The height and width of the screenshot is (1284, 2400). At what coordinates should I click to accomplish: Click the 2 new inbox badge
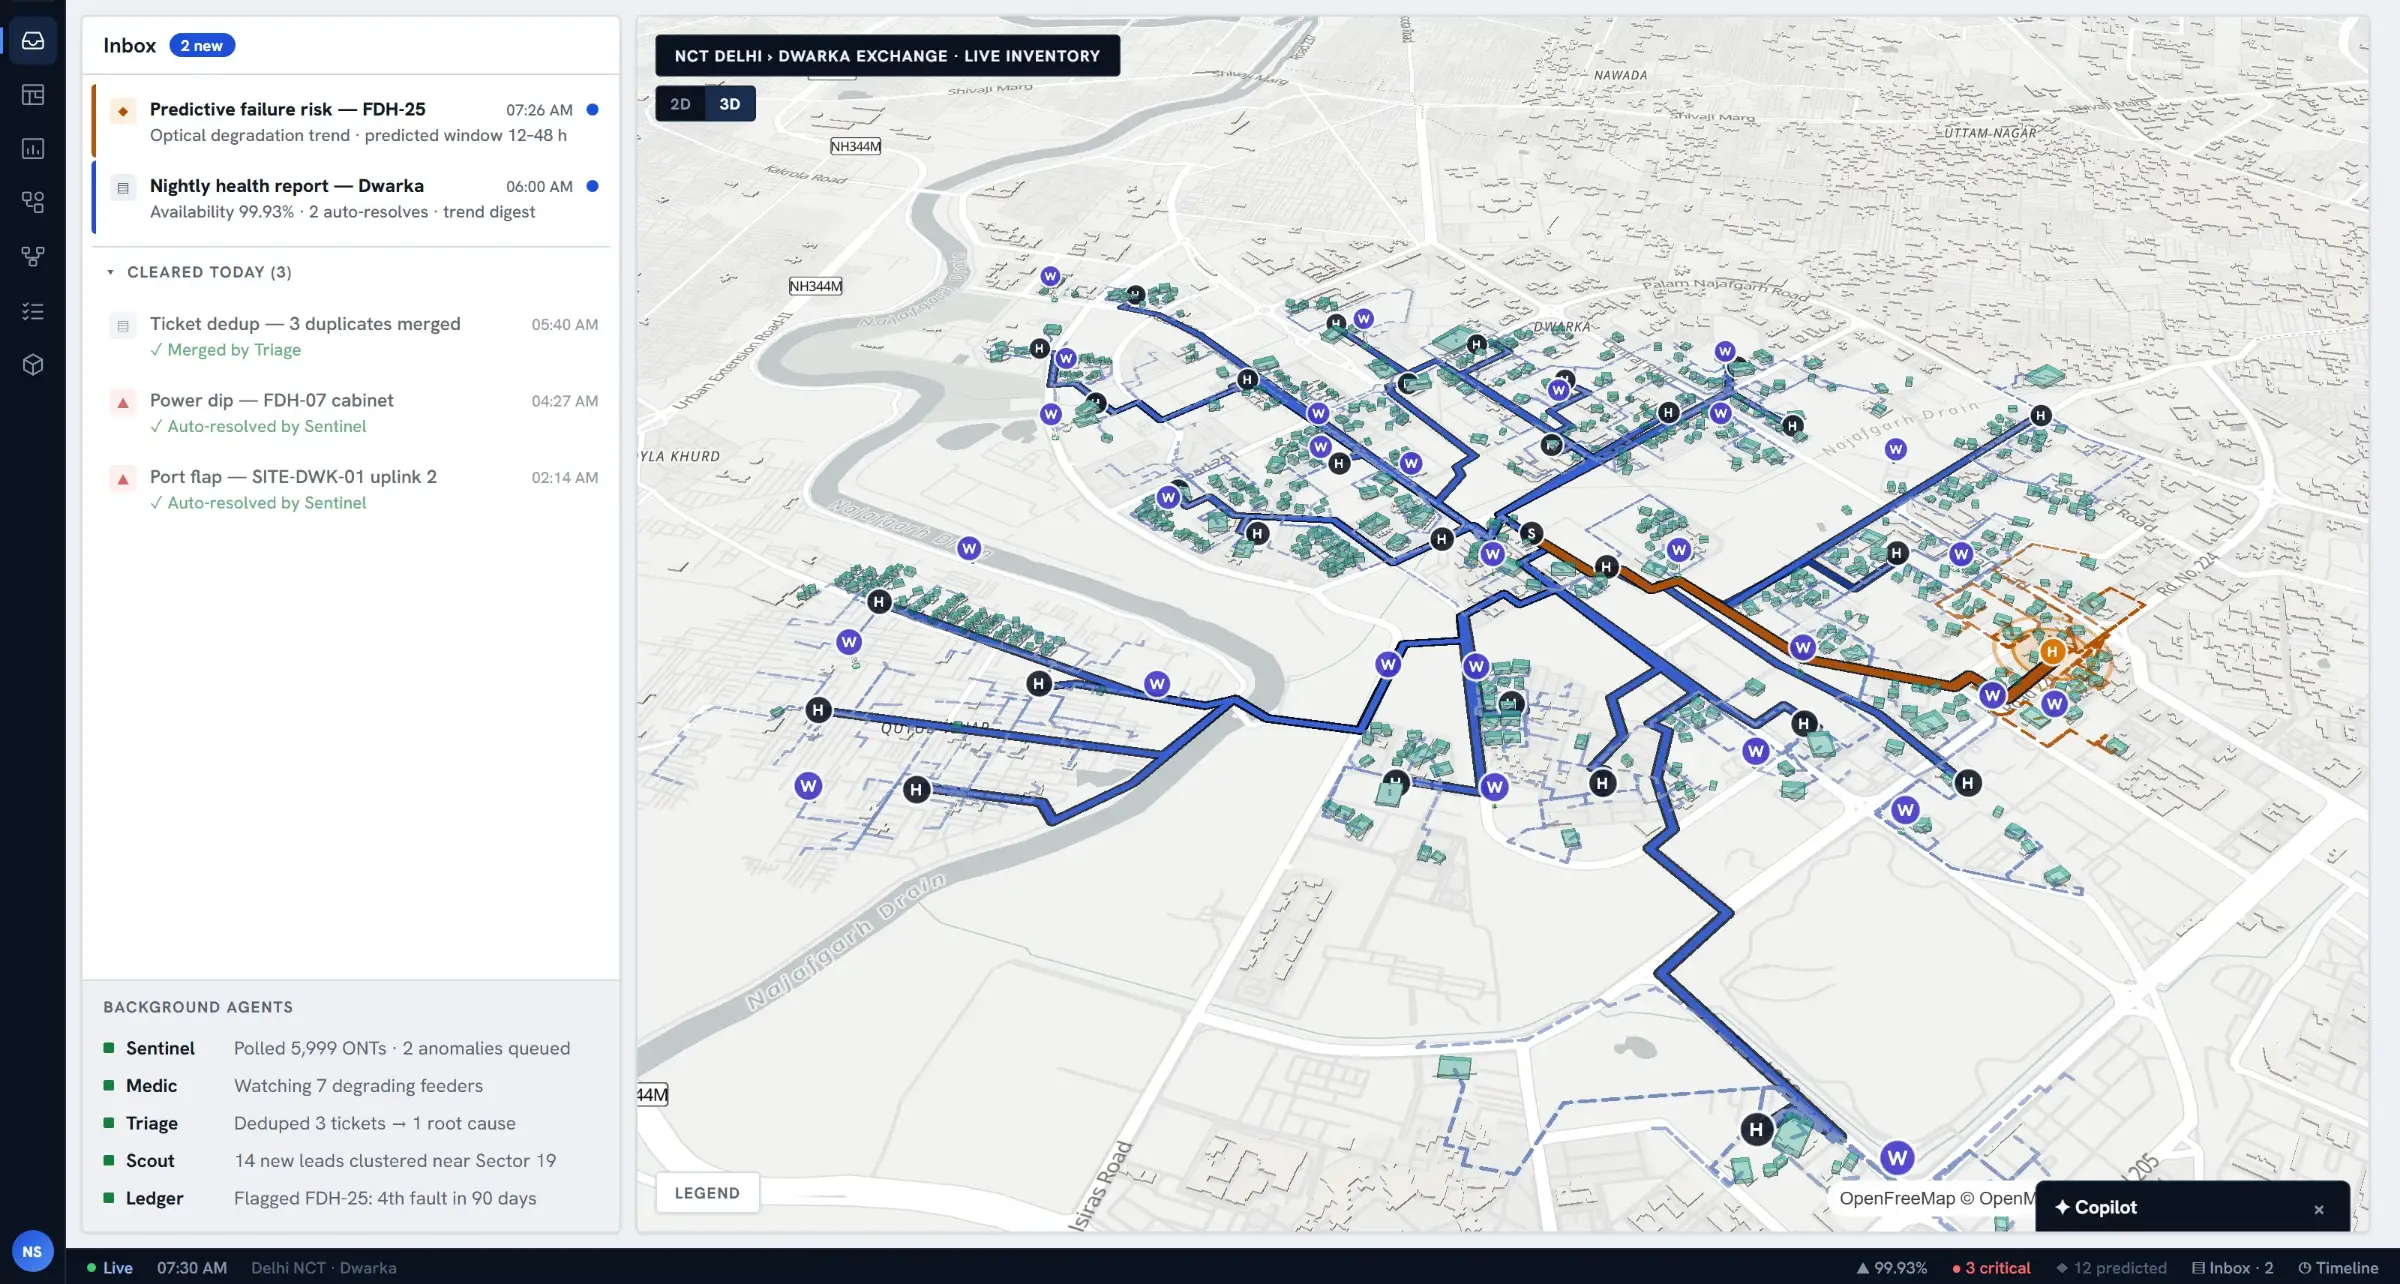click(x=202, y=46)
